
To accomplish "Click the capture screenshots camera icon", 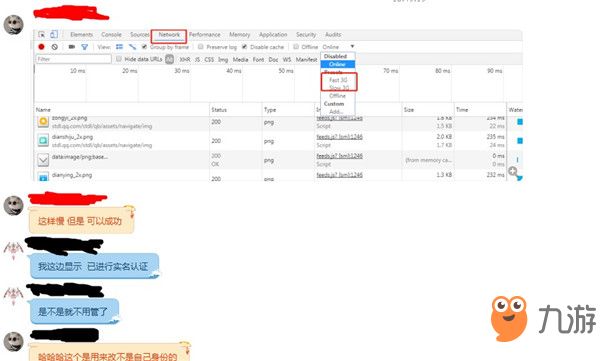I will (72, 47).
